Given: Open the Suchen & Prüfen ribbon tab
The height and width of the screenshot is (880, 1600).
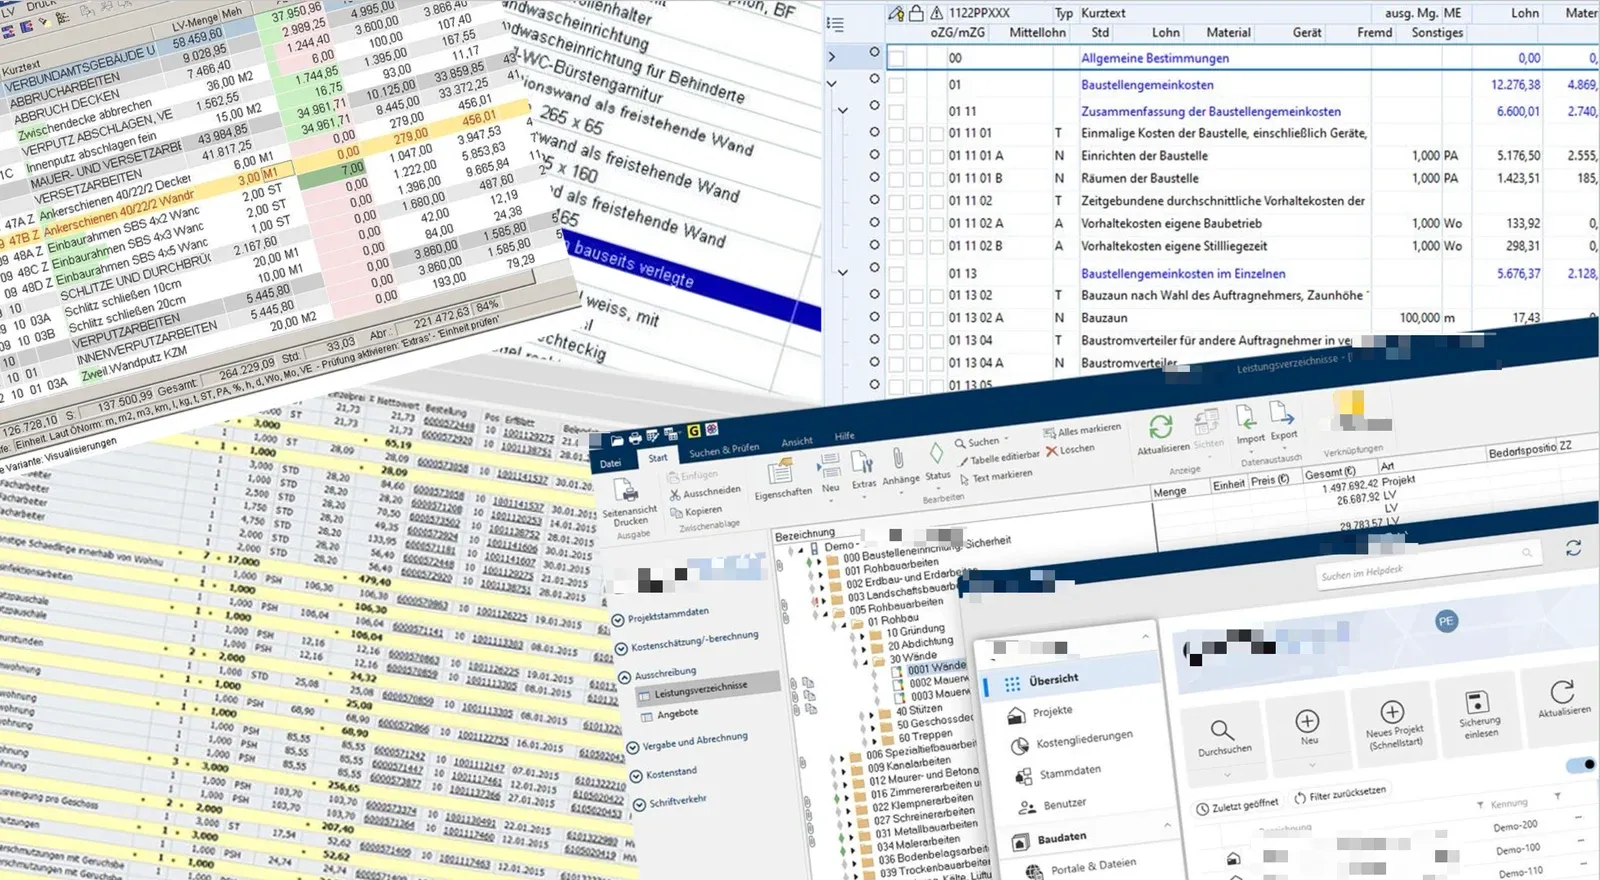Looking at the screenshot, I should (724, 451).
